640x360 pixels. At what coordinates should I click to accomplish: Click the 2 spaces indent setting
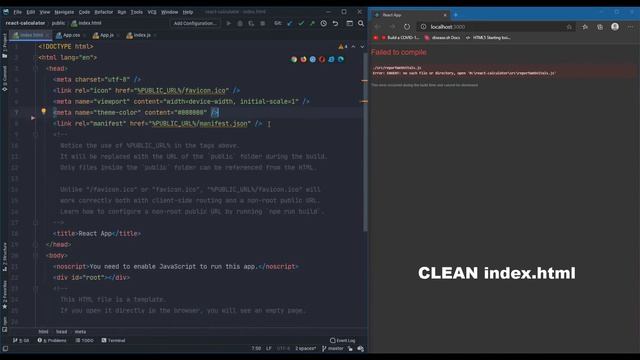[x=305, y=349]
